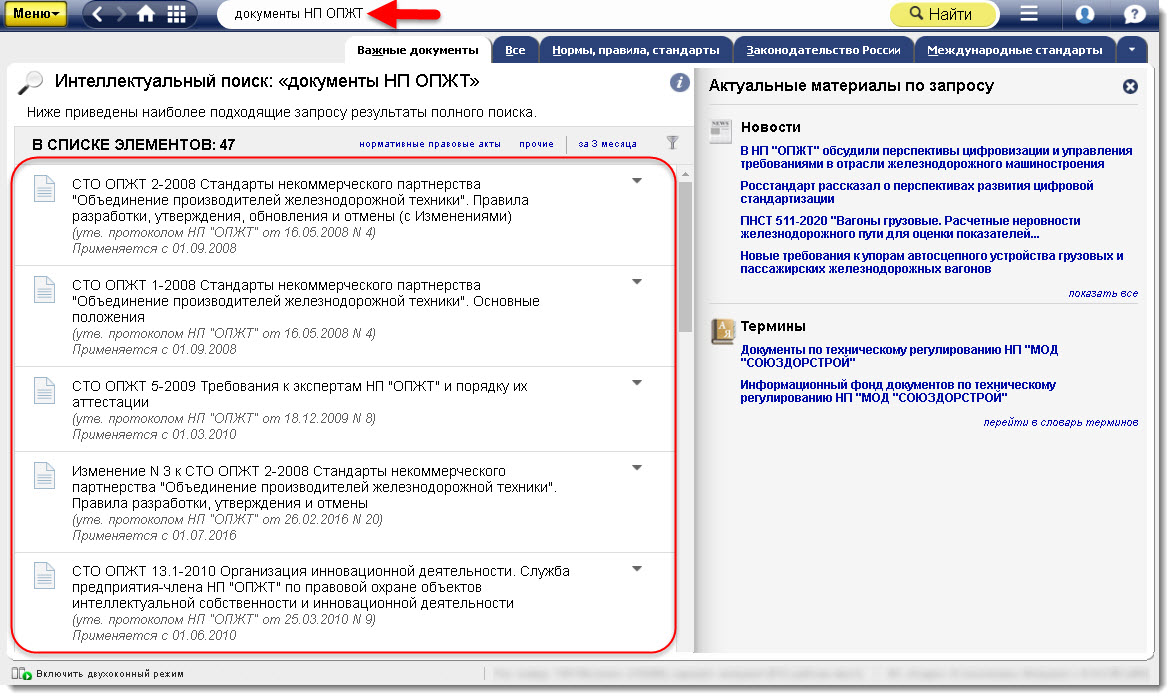Viewport: 1174px width, 700px height.
Task: Click the document icon for СТО ОПЖТ 2-2008 Стандарты
Action: [x=44, y=188]
